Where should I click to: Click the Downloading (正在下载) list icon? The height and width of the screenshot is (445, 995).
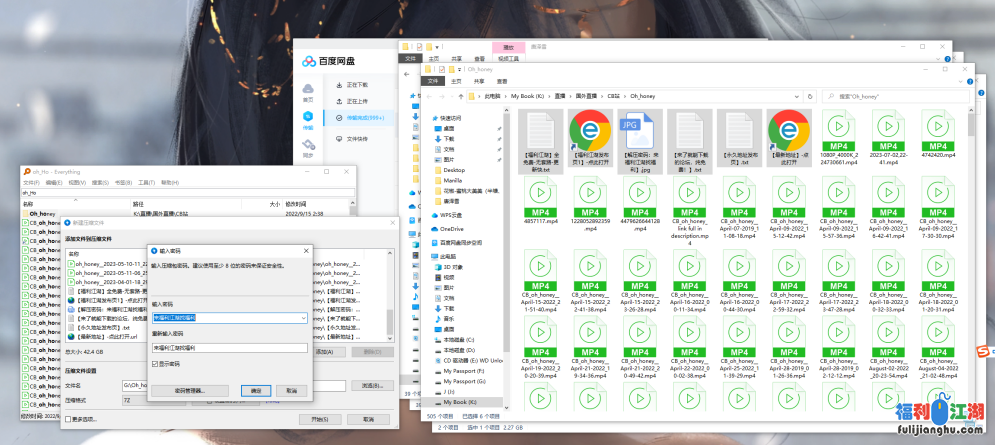coord(340,85)
